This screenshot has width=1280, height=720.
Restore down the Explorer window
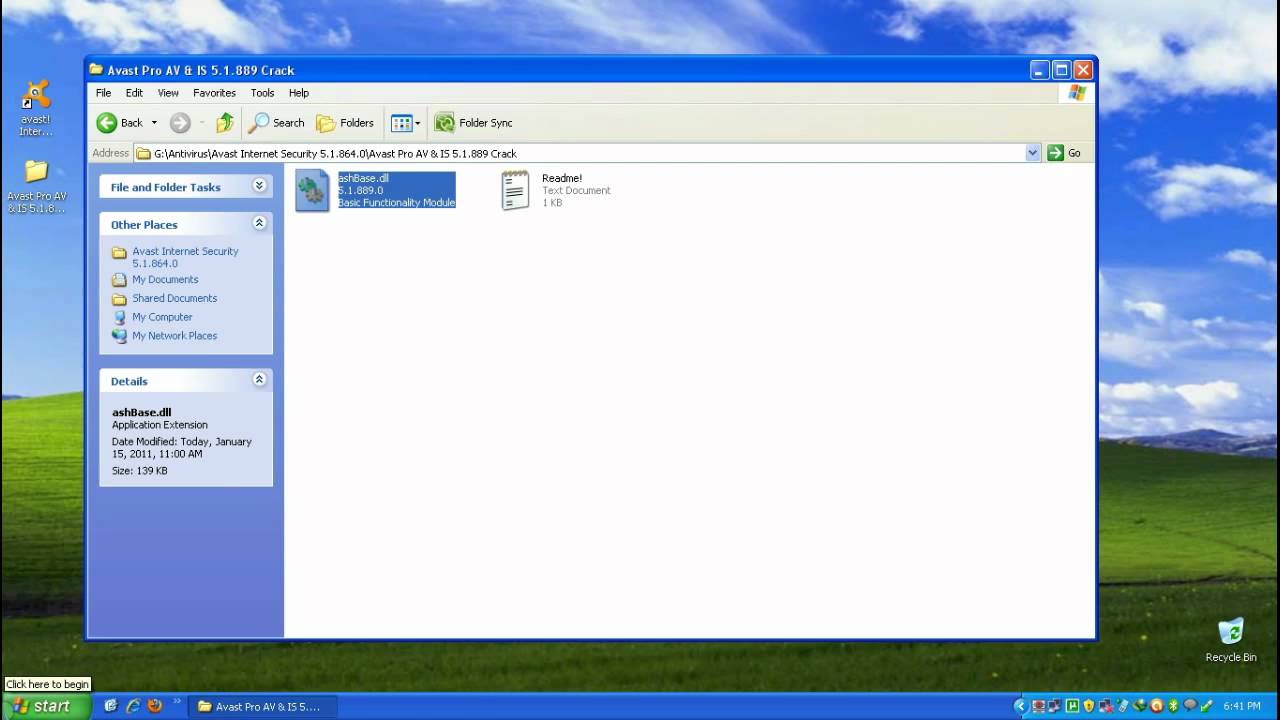click(1061, 70)
